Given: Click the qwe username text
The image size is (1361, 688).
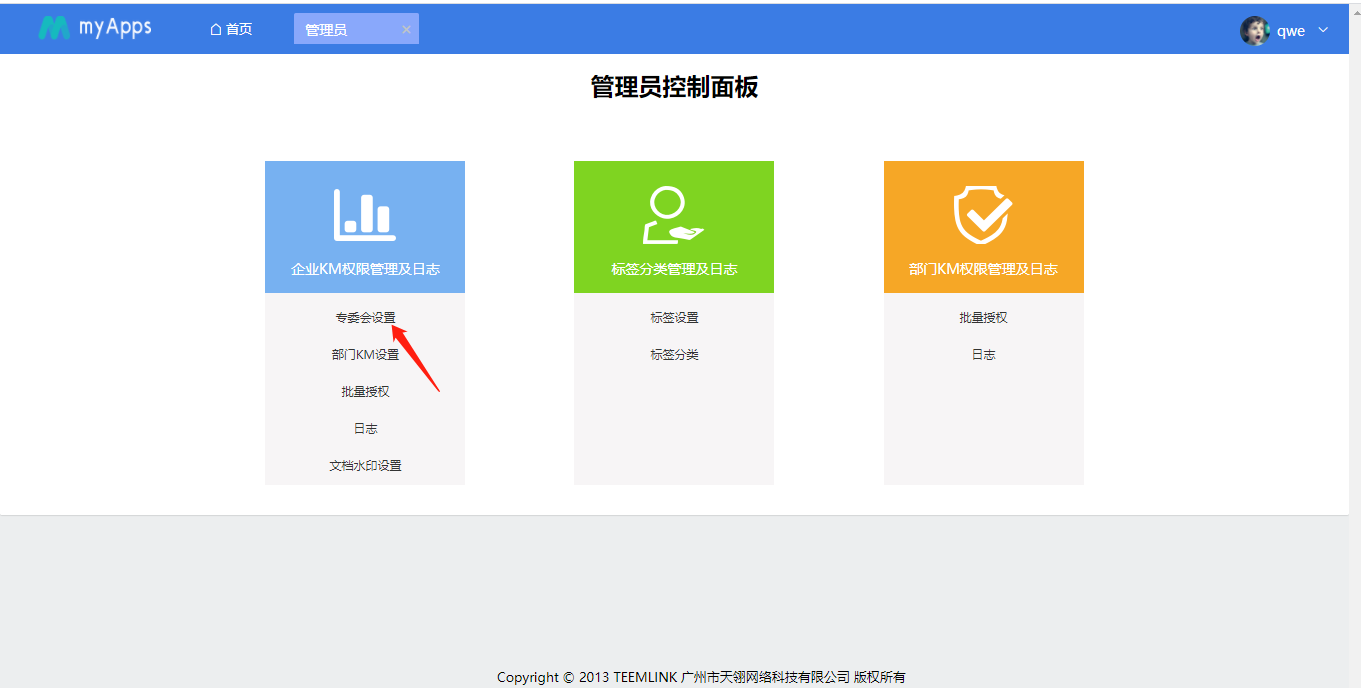Looking at the screenshot, I should (x=1290, y=31).
